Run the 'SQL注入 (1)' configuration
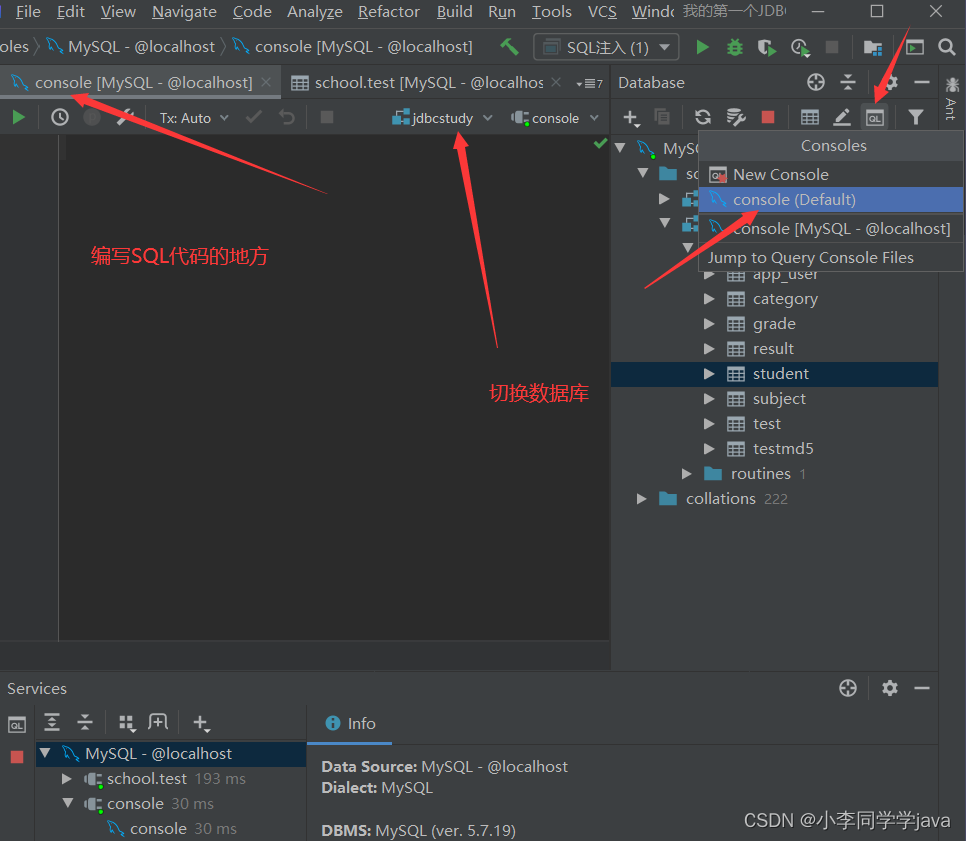The height and width of the screenshot is (841, 966). [702, 47]
